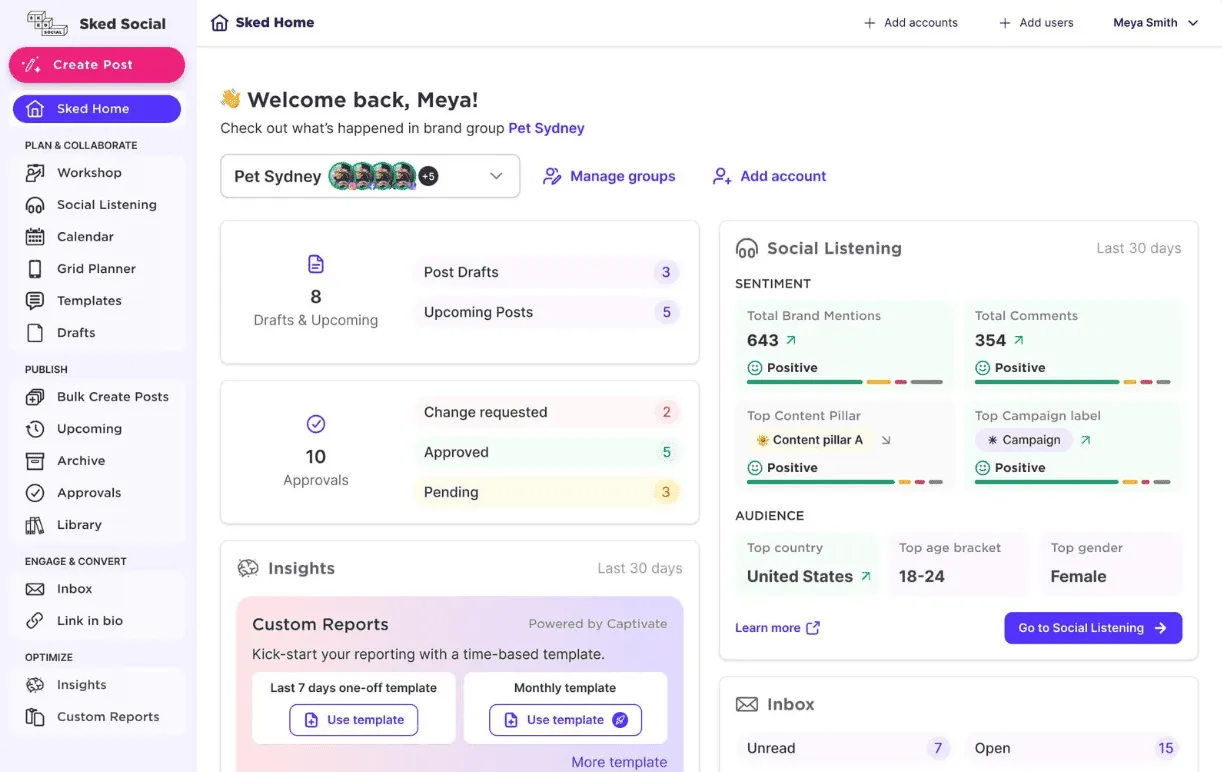
Task: Click the Campaign label tag
Action: point(1024,440)
